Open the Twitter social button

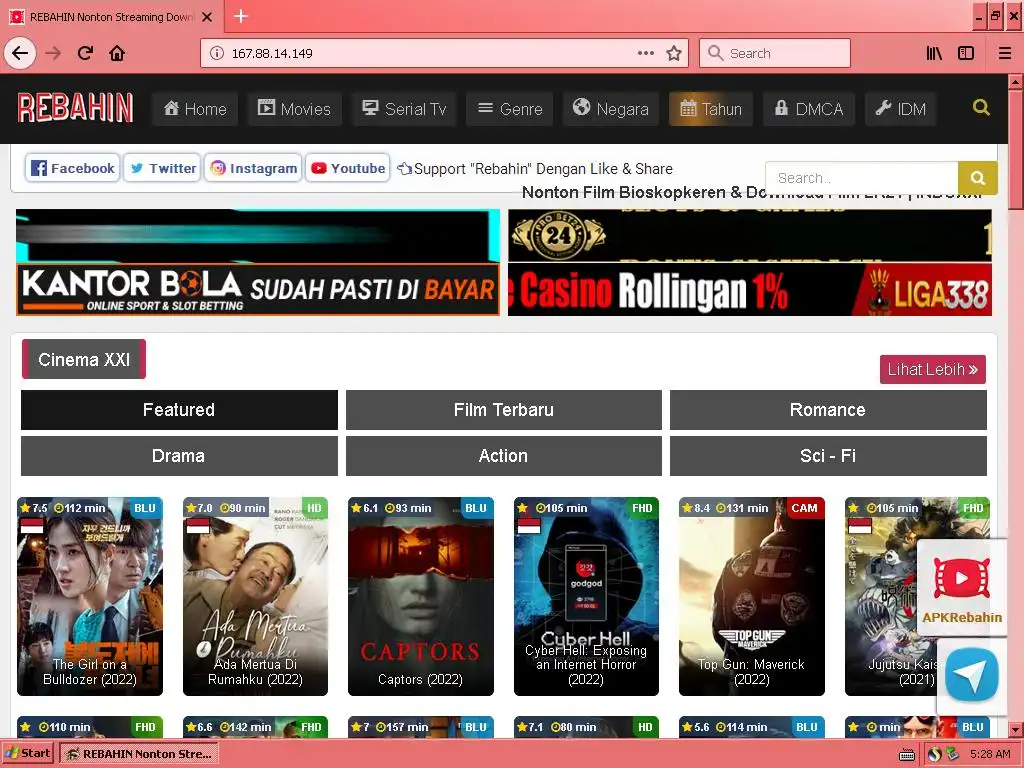point(162,168)
